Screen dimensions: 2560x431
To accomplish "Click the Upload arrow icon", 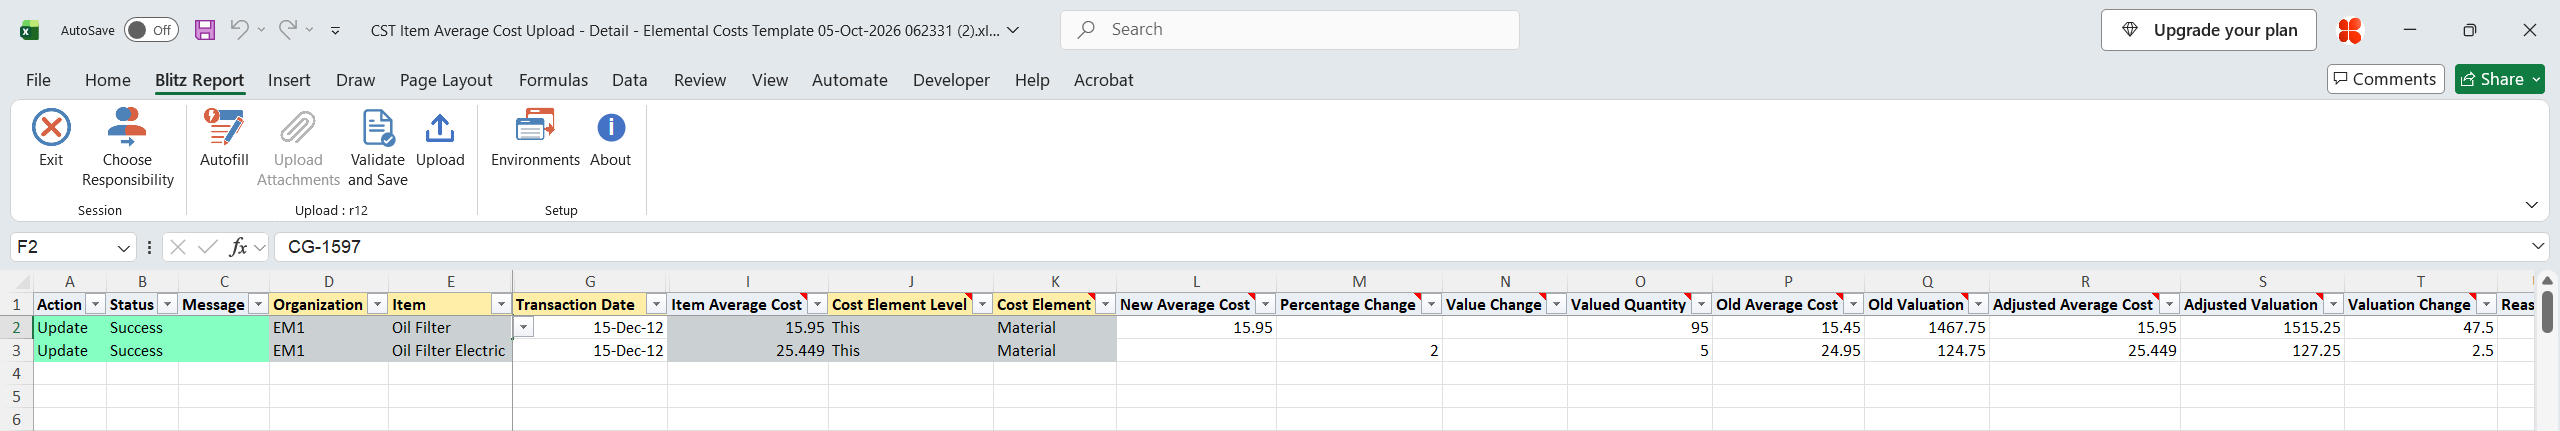I will [440, 128].
